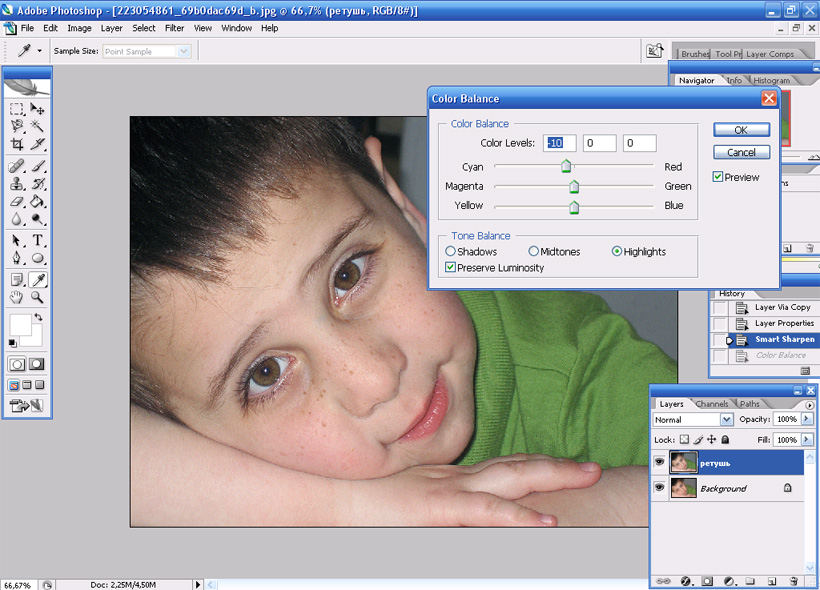Open the layer blend mode dropdown
This screenshot has height=590, width=820.
pyautogui.click(x=726, y=419)
